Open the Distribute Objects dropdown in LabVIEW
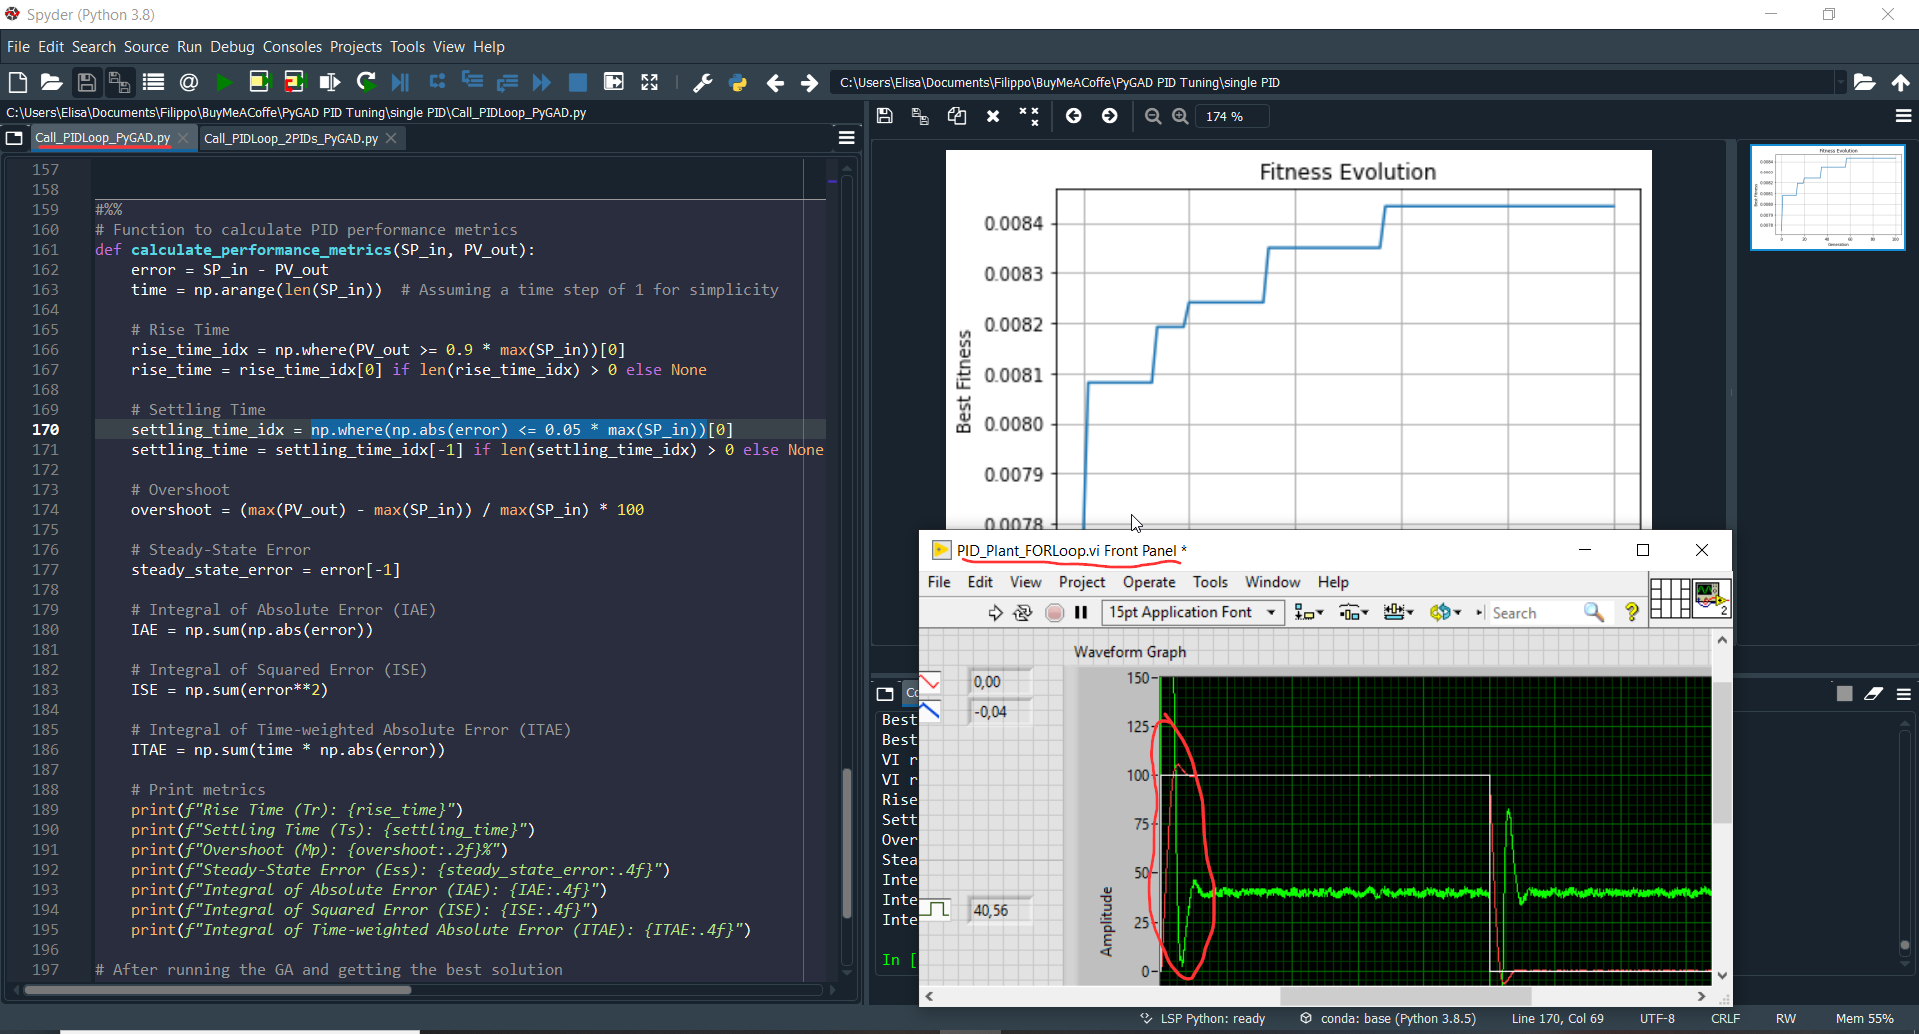Image resolution: width=1919 pixels, height=1034 pixels. click(1353, 612)
